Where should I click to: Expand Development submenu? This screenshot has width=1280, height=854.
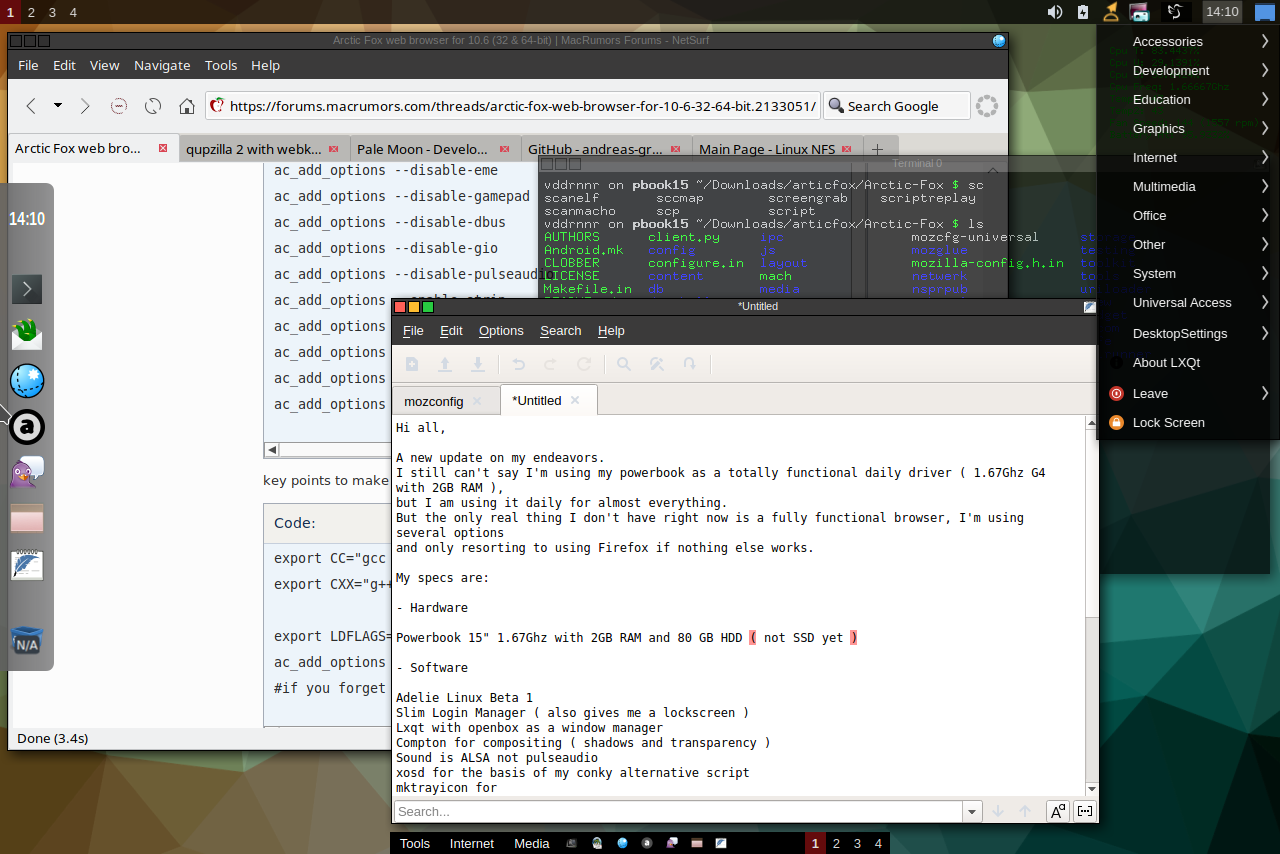click(x=1188, y=70)
